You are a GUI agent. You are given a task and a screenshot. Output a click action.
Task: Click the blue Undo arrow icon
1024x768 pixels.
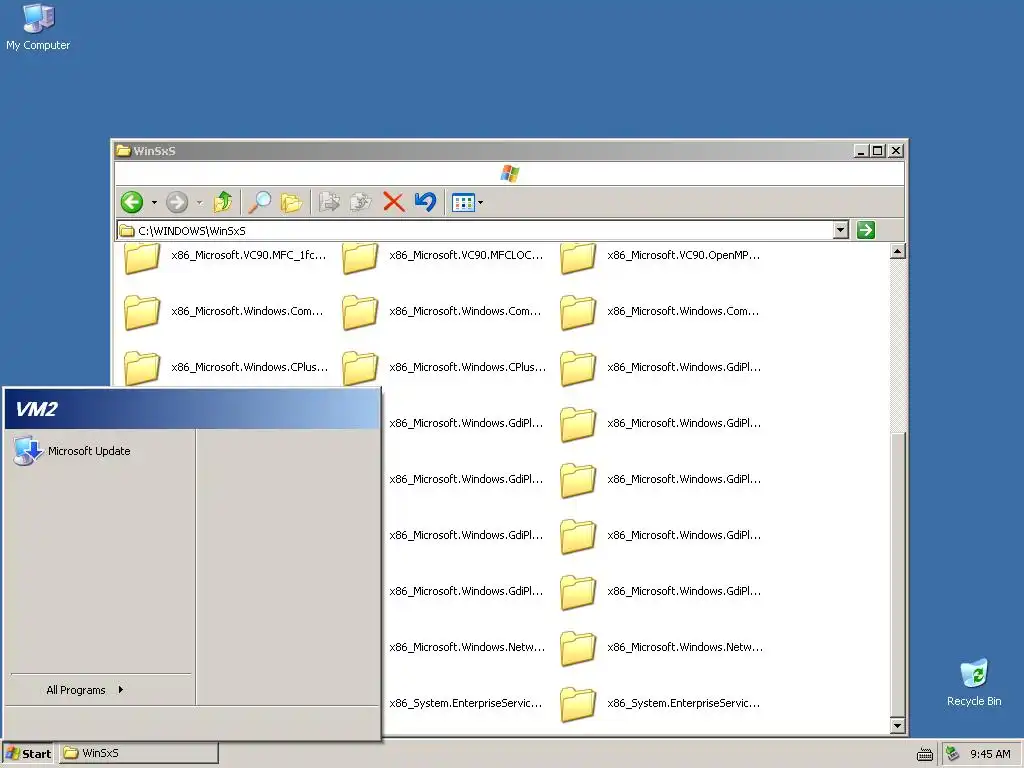click(x=425, y=202)
